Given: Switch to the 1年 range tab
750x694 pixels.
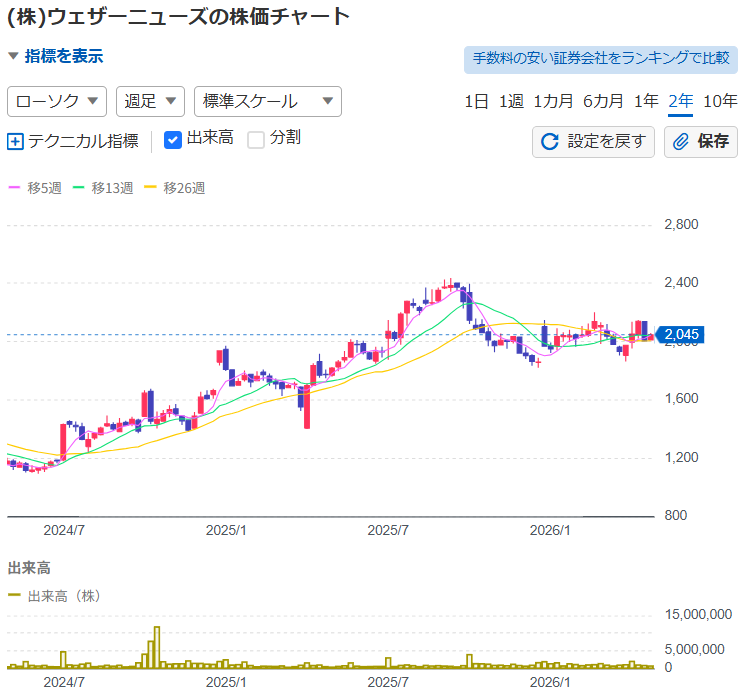Looking at the screenshot, I should [646, 101].
